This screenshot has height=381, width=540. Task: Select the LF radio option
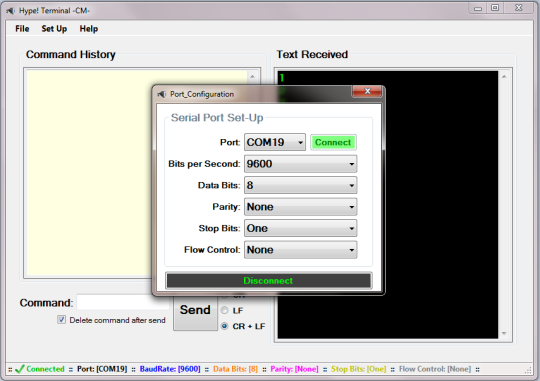225,310
